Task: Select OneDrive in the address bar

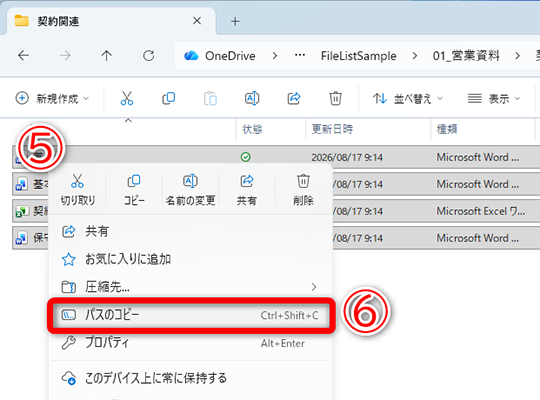Action: pyautogui.click(x=230, y=55)
